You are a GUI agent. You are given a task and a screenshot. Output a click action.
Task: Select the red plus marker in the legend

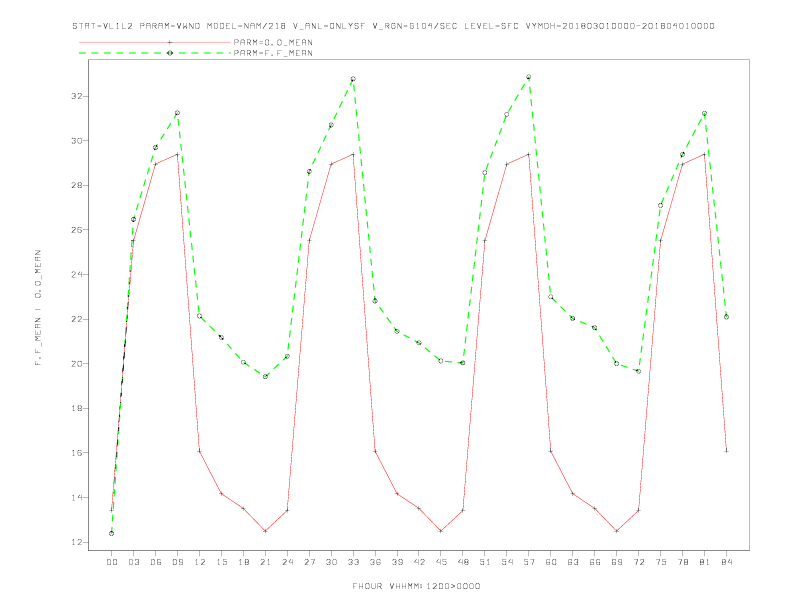[x=170, y=42]
